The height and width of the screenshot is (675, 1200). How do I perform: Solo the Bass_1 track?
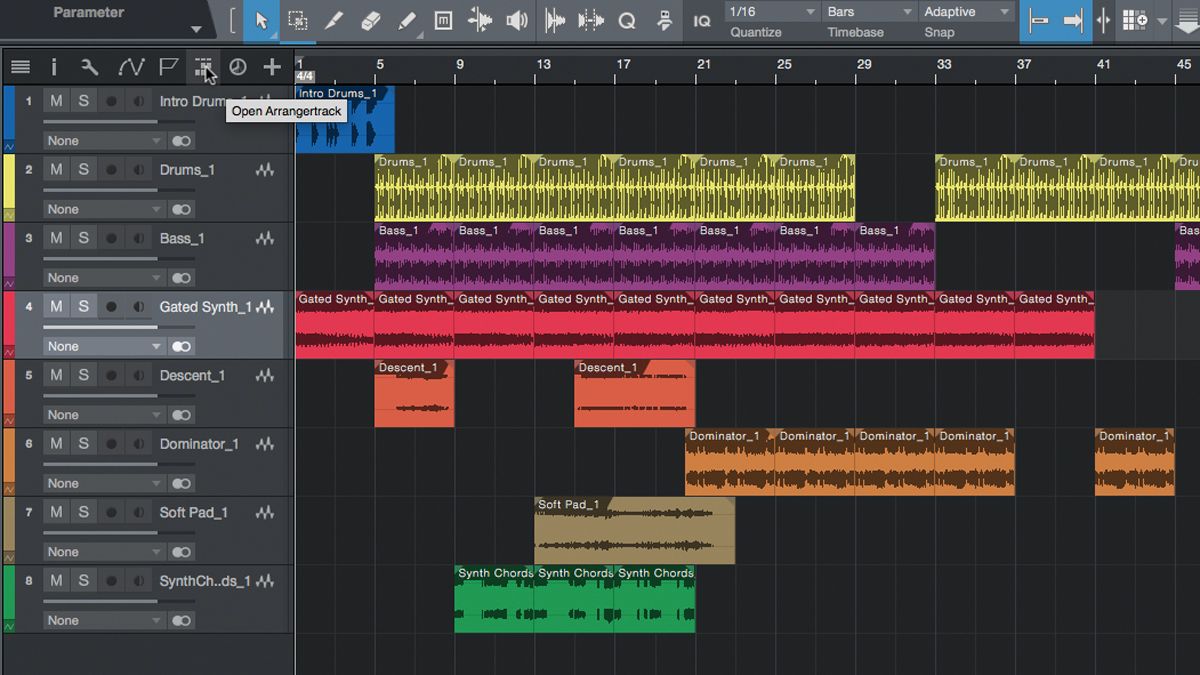(85, 238)
